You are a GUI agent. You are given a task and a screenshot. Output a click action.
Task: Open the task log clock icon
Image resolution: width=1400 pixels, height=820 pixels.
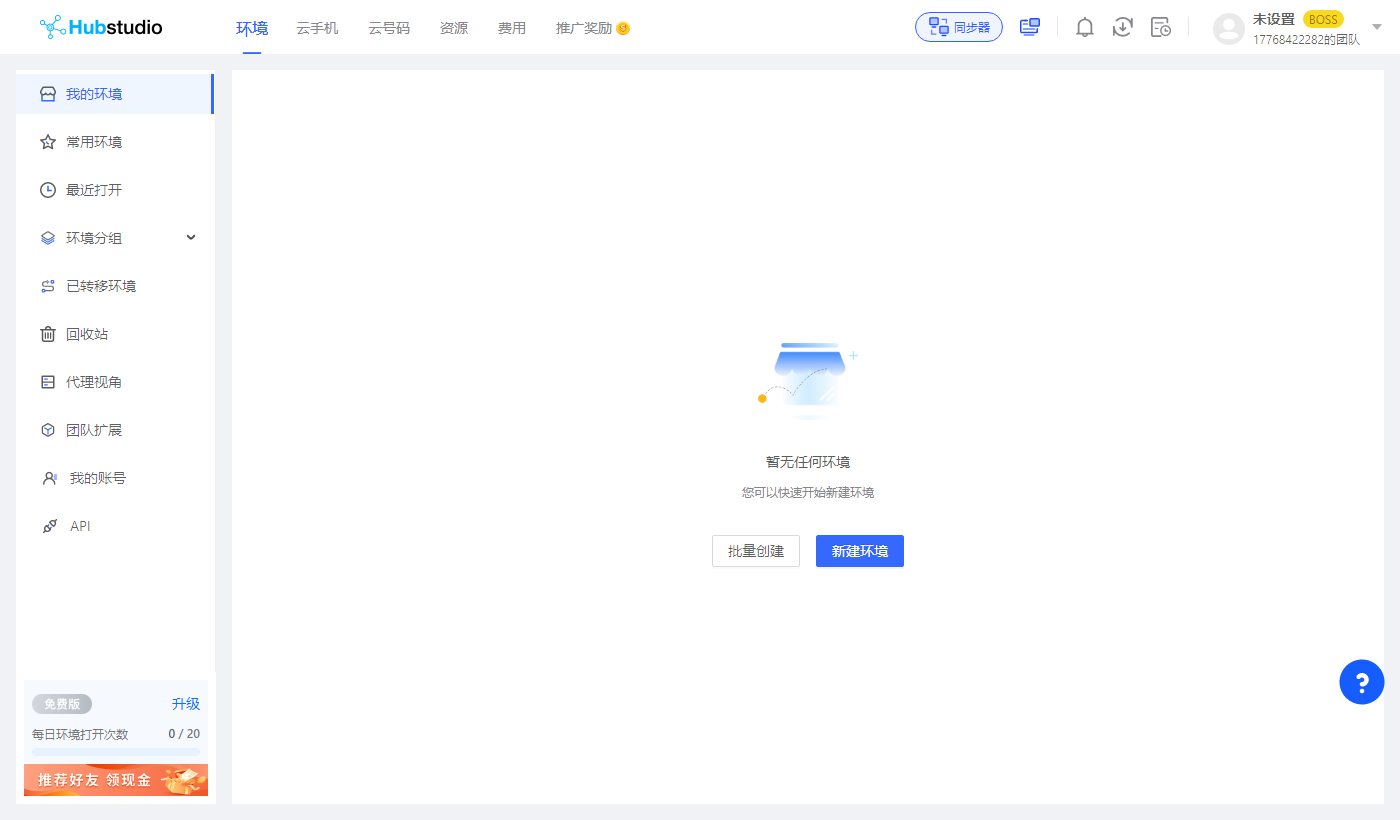point(1161,27)
